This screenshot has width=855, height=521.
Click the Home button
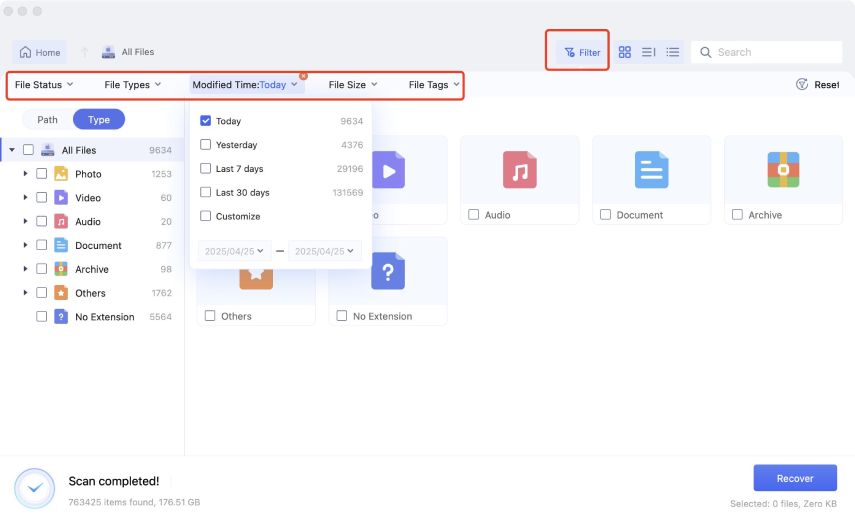pyautogui.click(x=39, y=52)
